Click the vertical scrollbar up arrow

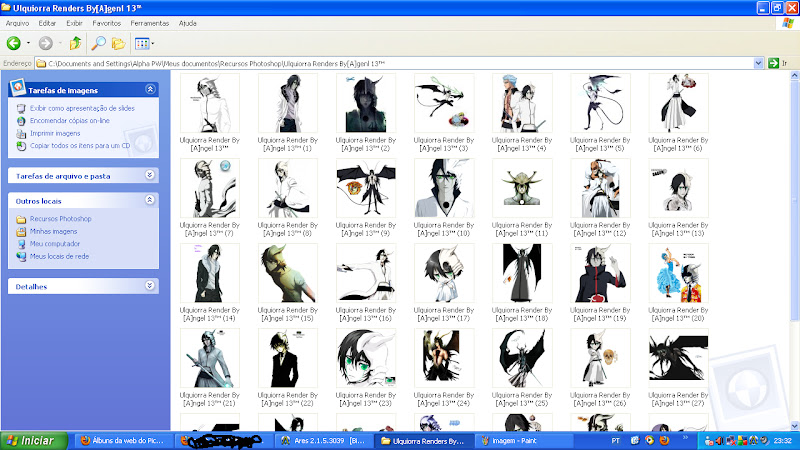click(795, 76)
